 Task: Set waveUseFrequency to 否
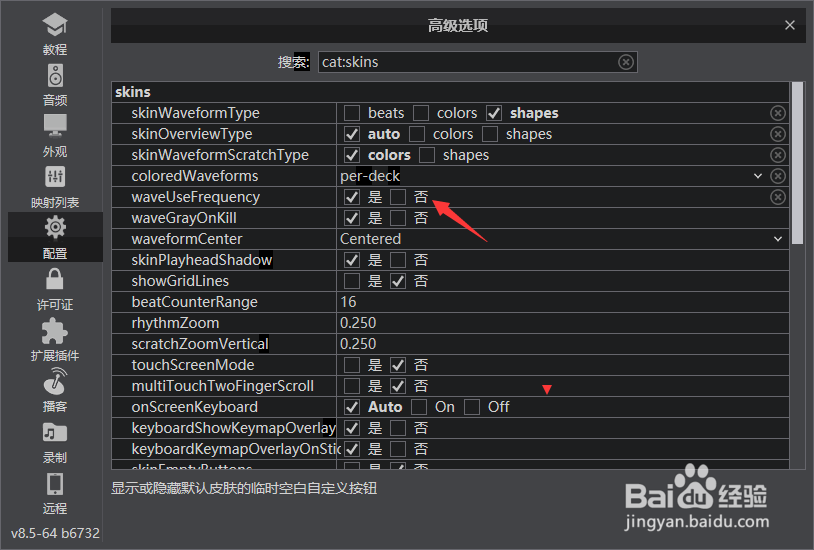click(398, 197)
